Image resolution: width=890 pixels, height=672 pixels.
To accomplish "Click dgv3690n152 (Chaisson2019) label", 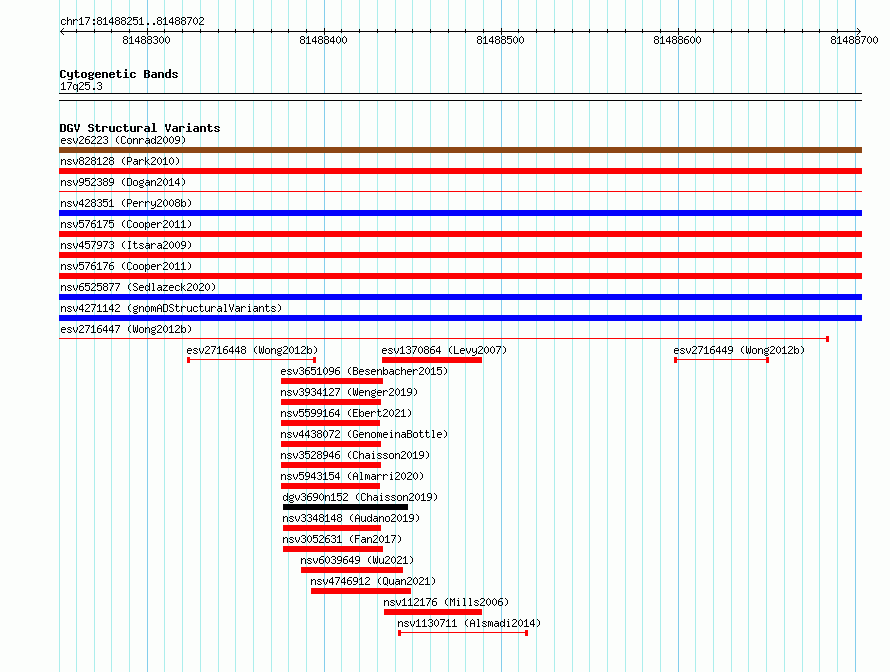I will (360, 497).
